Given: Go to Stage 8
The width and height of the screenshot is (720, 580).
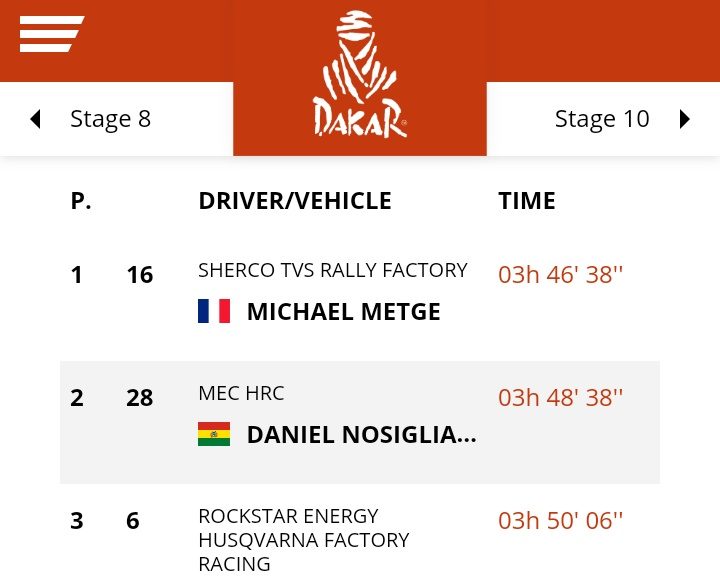Looking at the screenshot, I should 110,120.
